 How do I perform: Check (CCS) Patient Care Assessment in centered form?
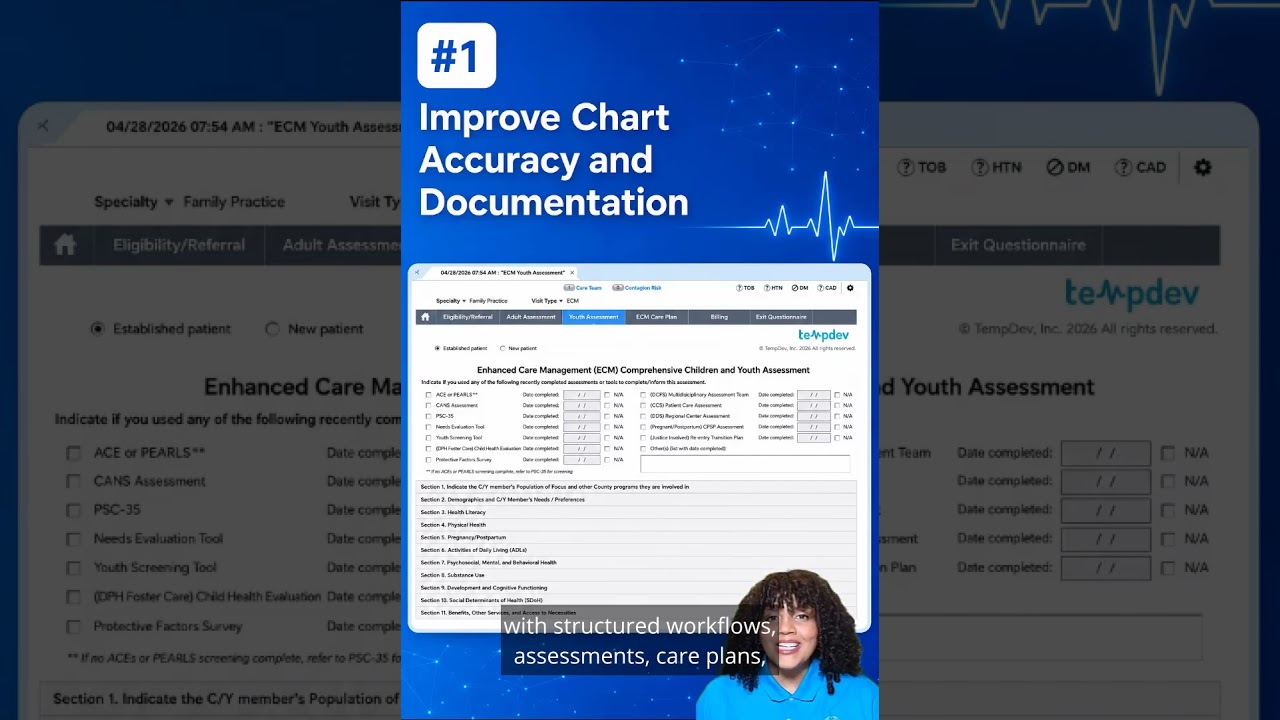pyautogui.click(x=642, y=406)
